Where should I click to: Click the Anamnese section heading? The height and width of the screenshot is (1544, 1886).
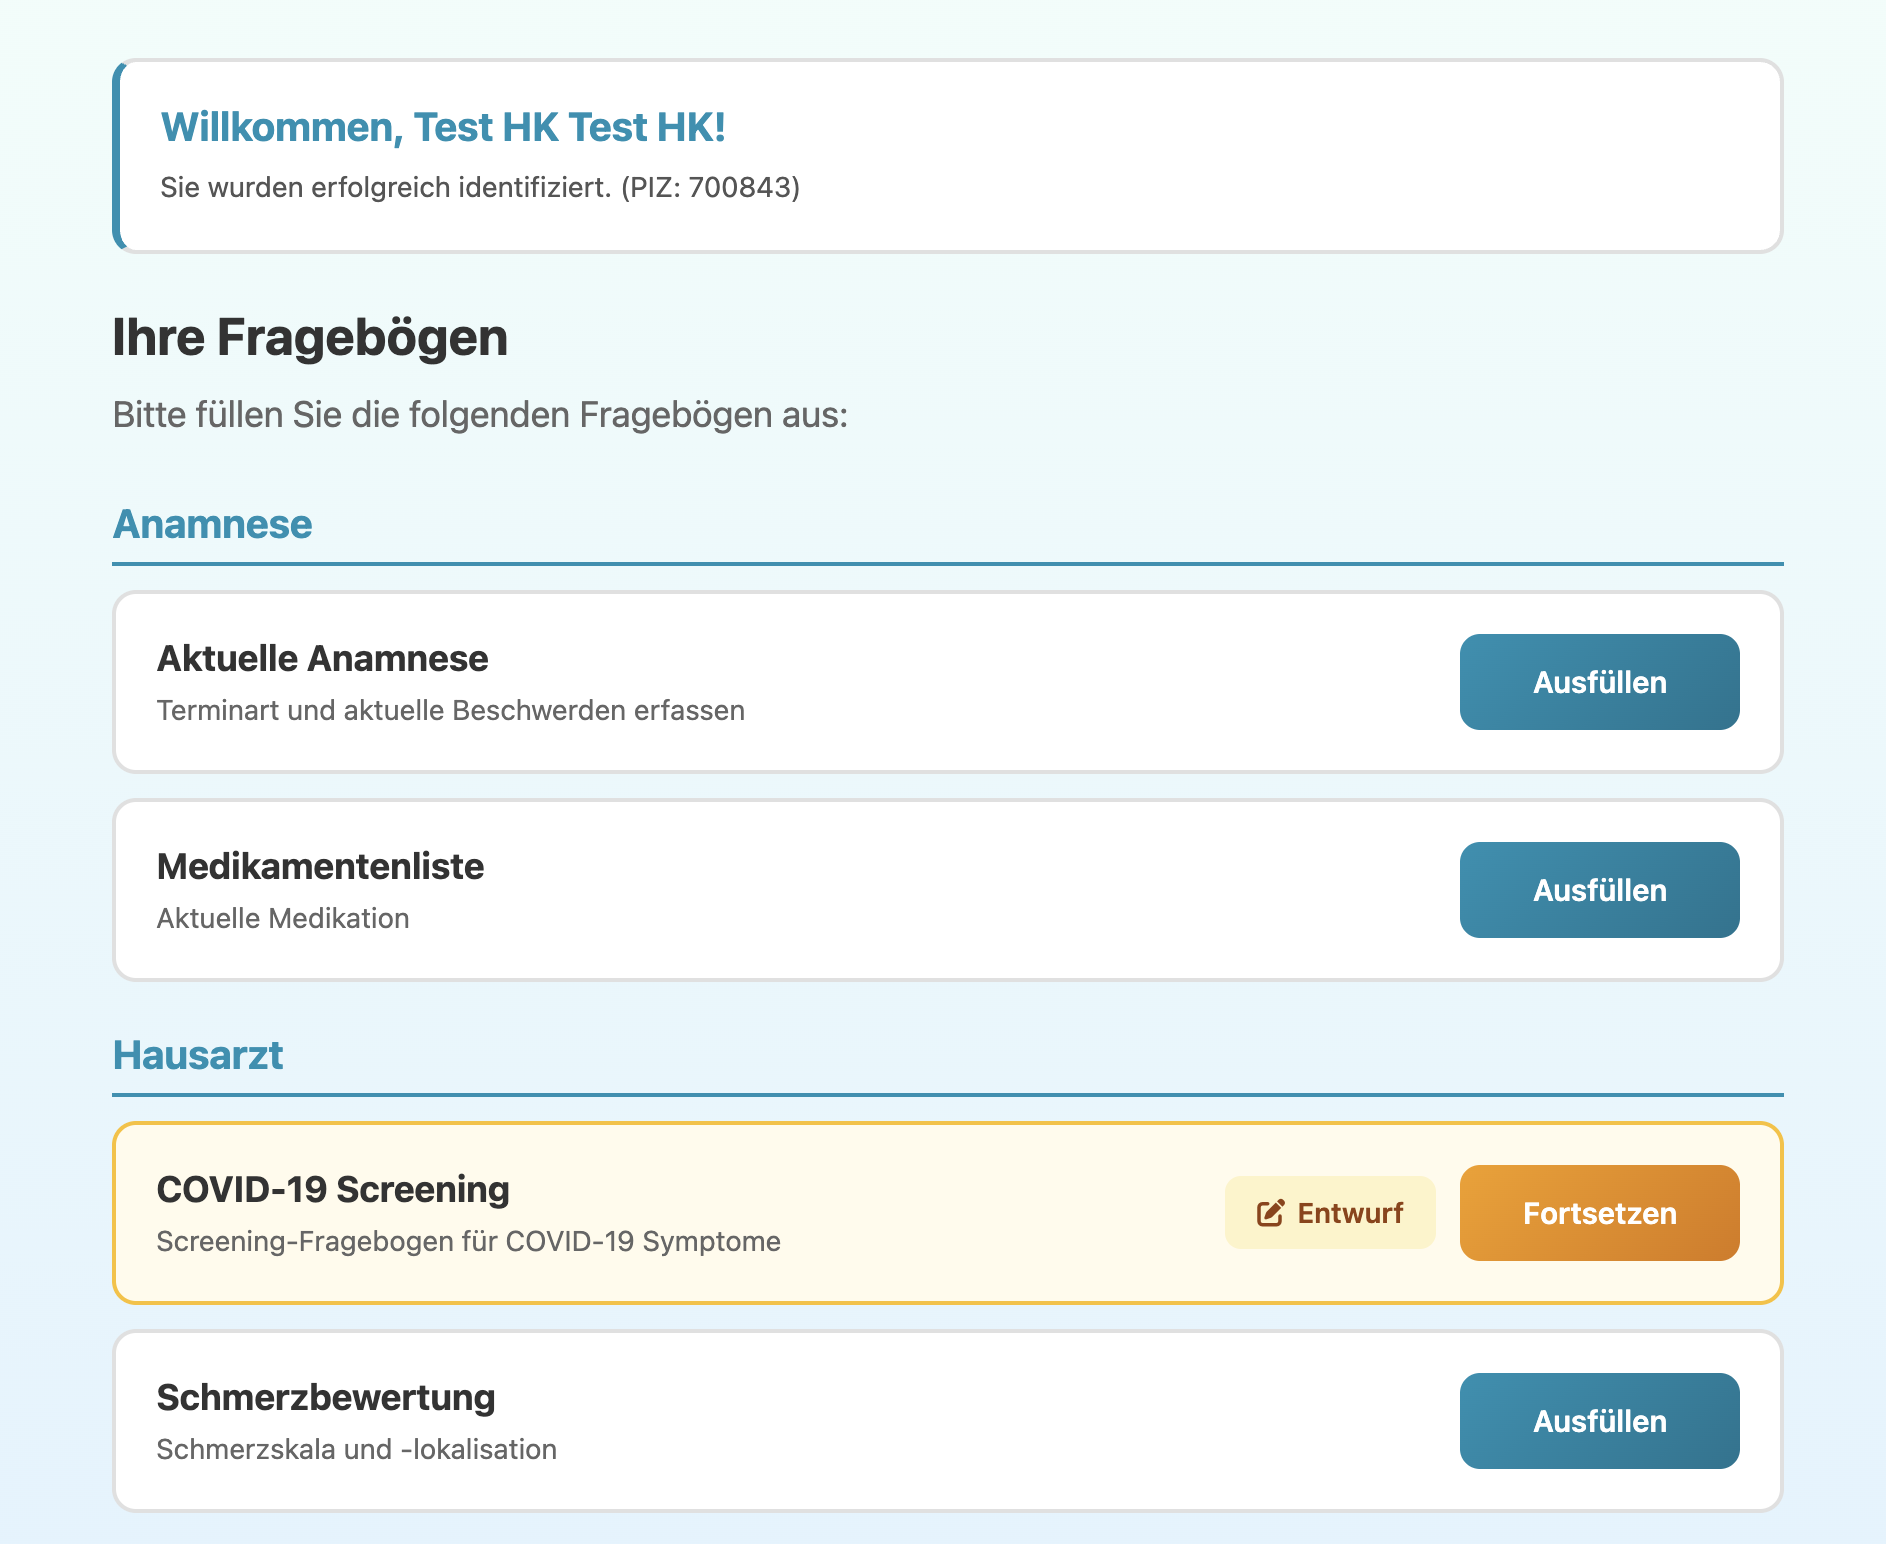tap(212, 524)
